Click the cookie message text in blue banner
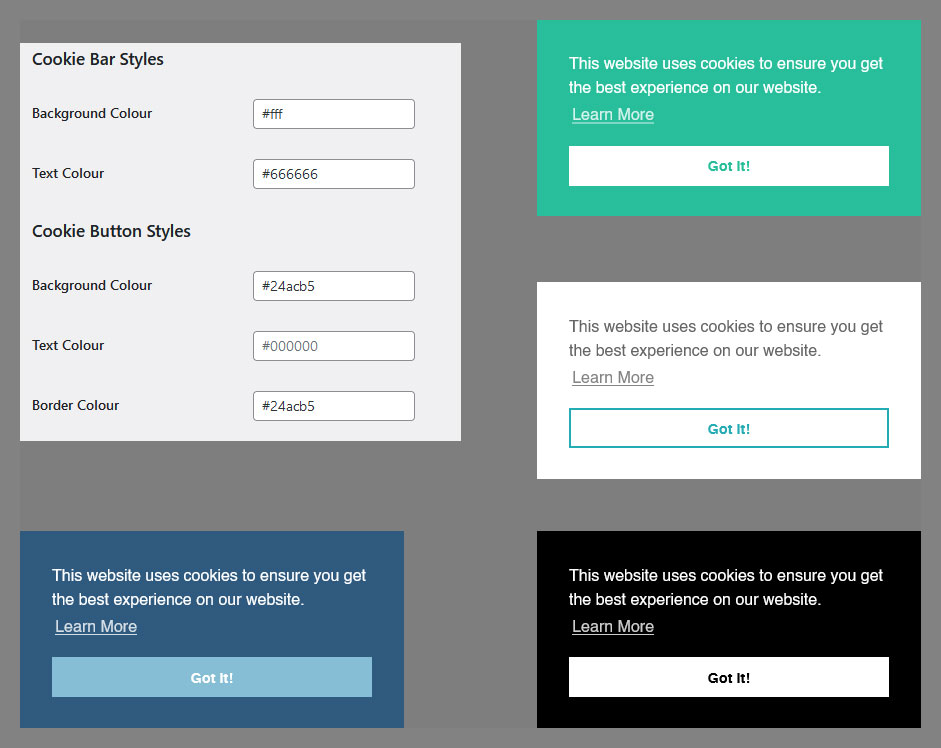The width and height of the screenshot is (941, 748). pyautogui.click(x=209, y=588)
